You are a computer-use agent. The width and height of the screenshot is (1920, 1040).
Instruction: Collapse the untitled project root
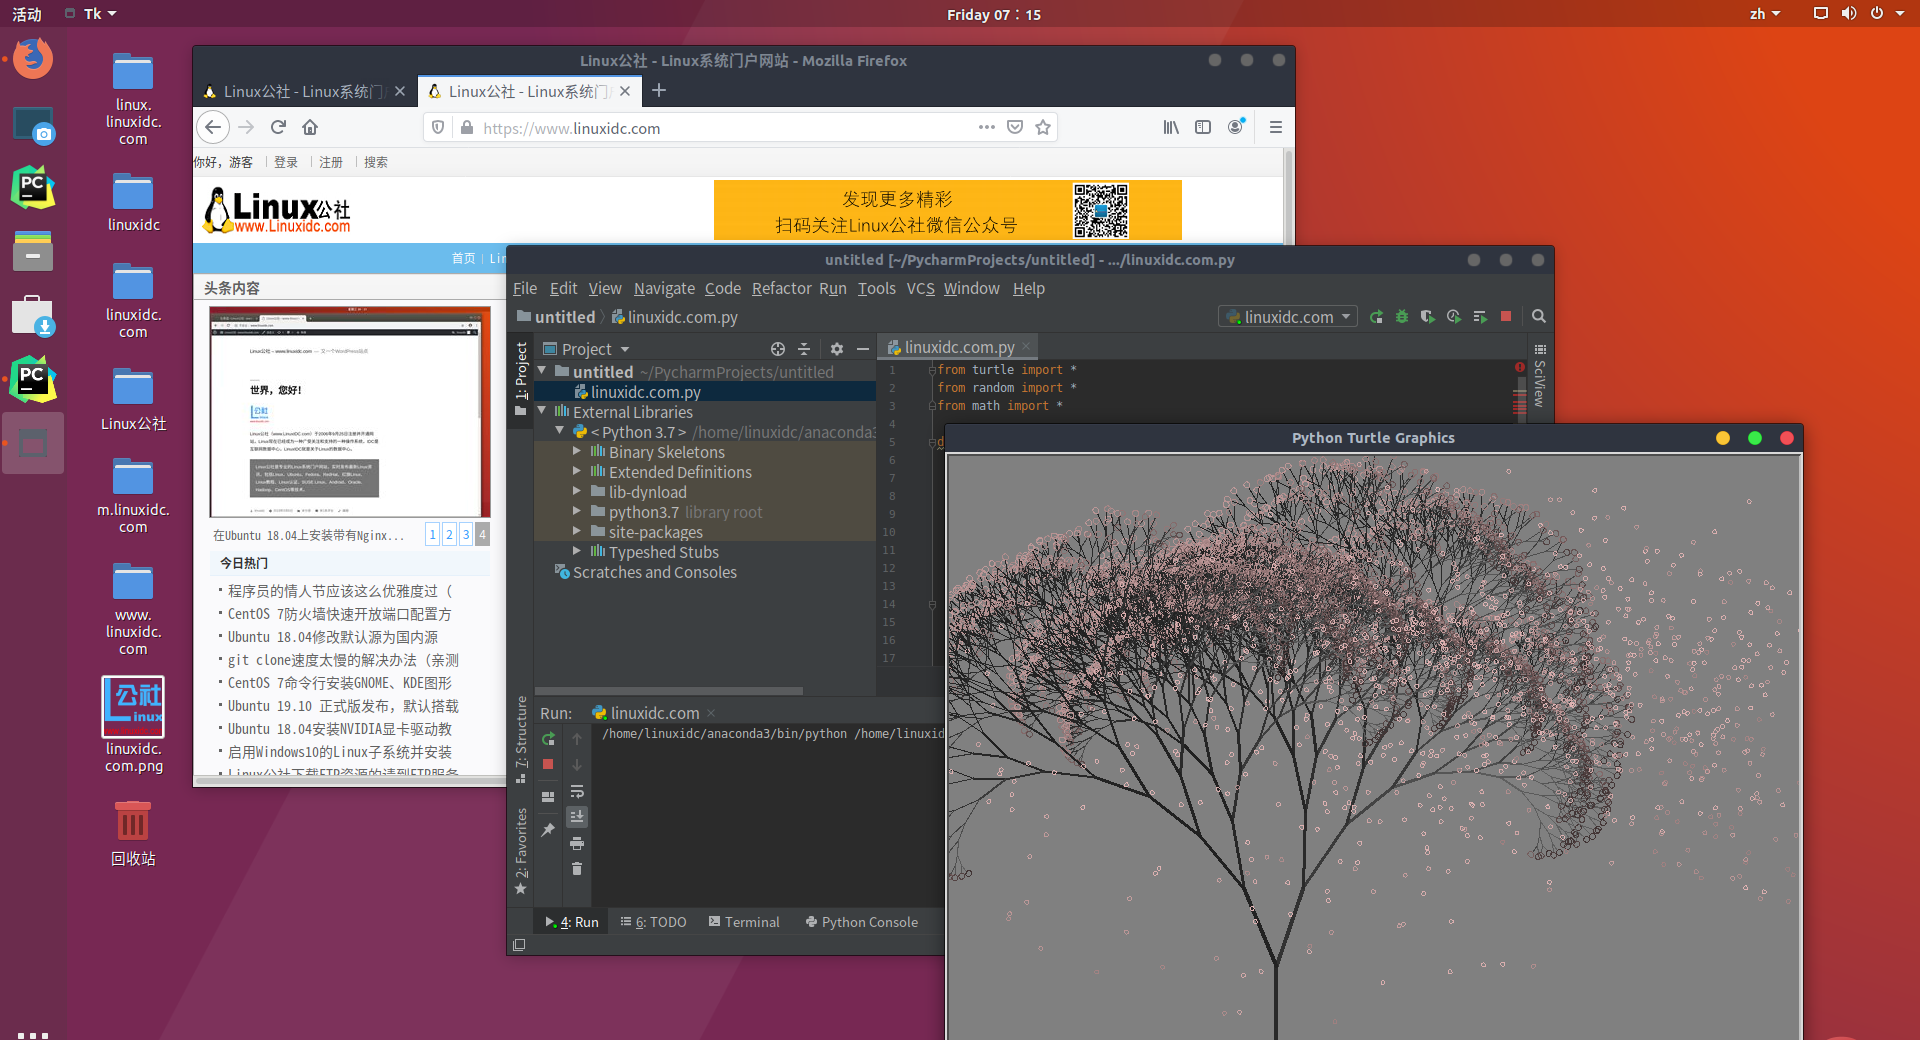tap(543, 371)
